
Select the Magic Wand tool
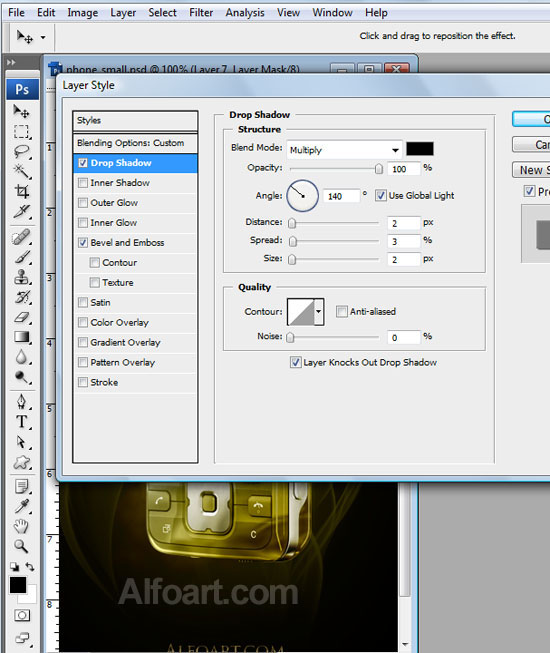pyautogui.click(x=22, y=171)
